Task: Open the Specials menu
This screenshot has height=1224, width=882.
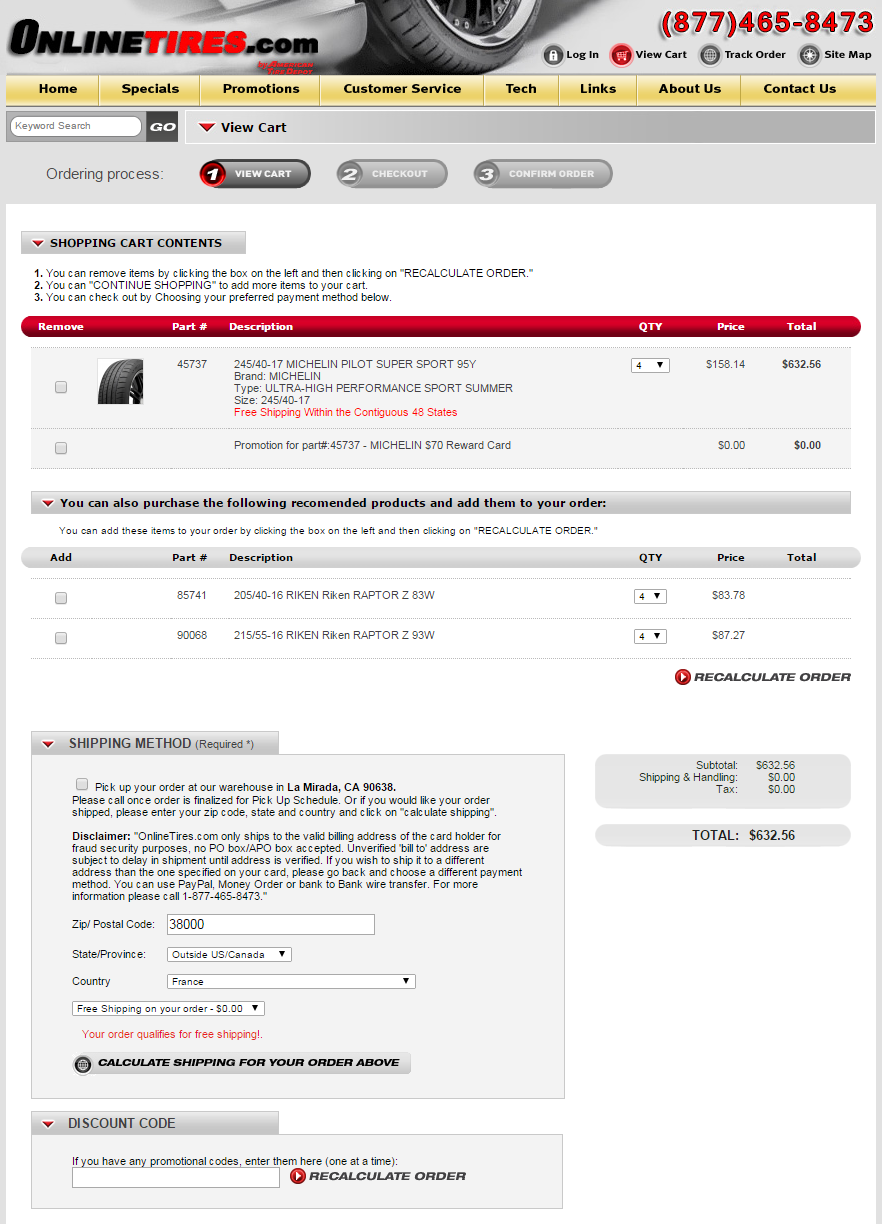Action: click(x=150, y=89)
